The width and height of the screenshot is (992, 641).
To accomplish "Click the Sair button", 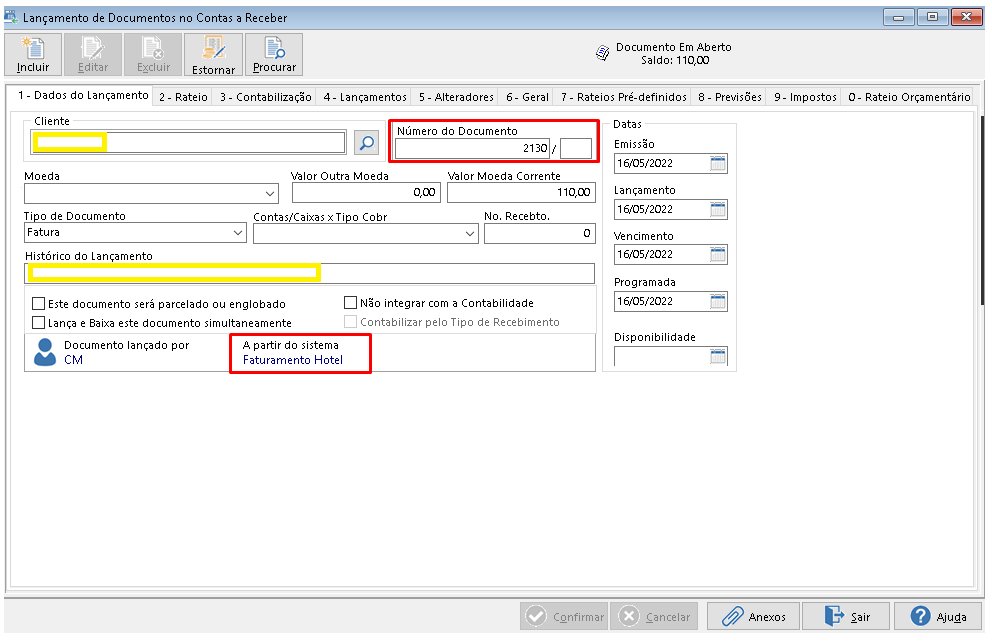I will (846, 616).
